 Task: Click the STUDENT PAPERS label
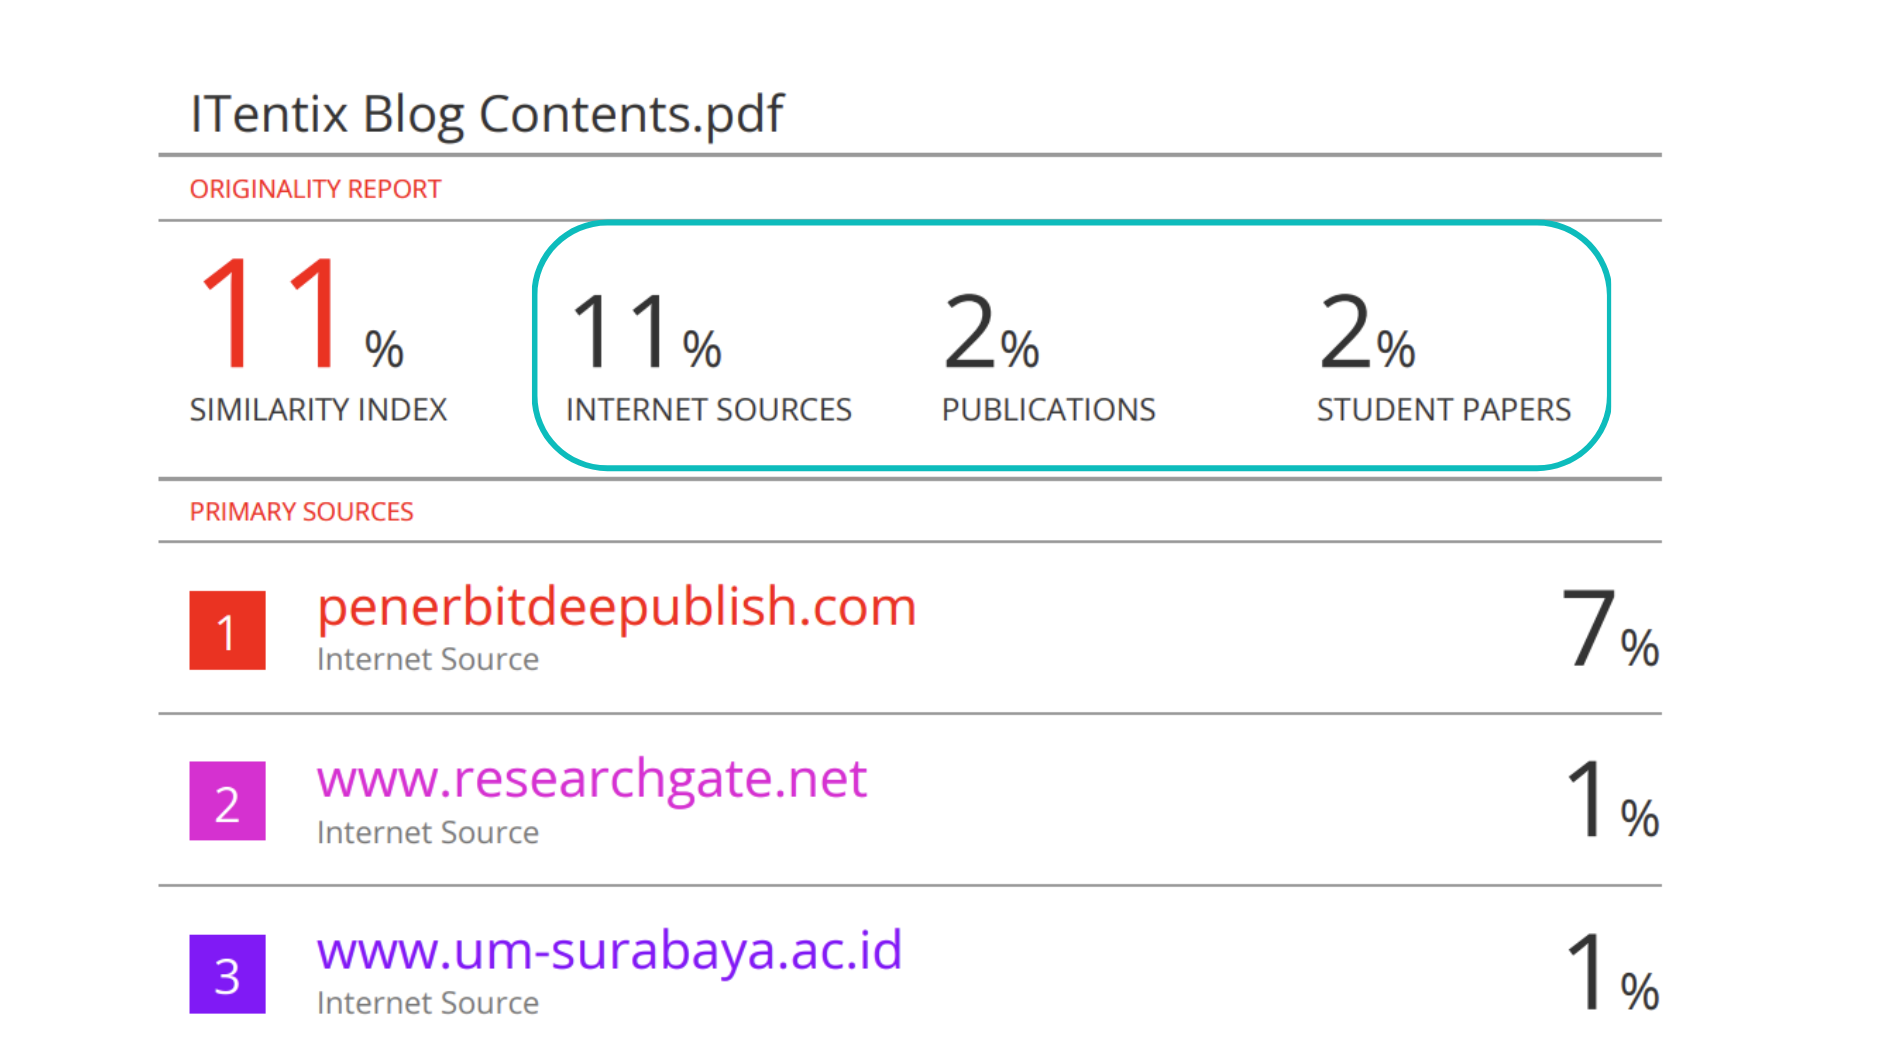pos(1443,410)
